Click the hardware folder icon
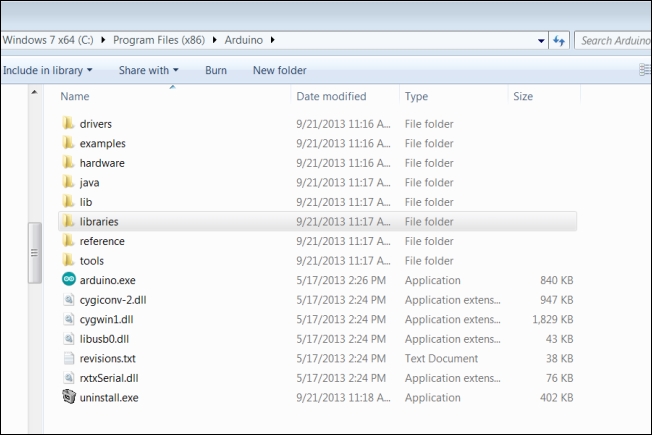The width and height of the screenshot is (652, 435). coord(68,163)
